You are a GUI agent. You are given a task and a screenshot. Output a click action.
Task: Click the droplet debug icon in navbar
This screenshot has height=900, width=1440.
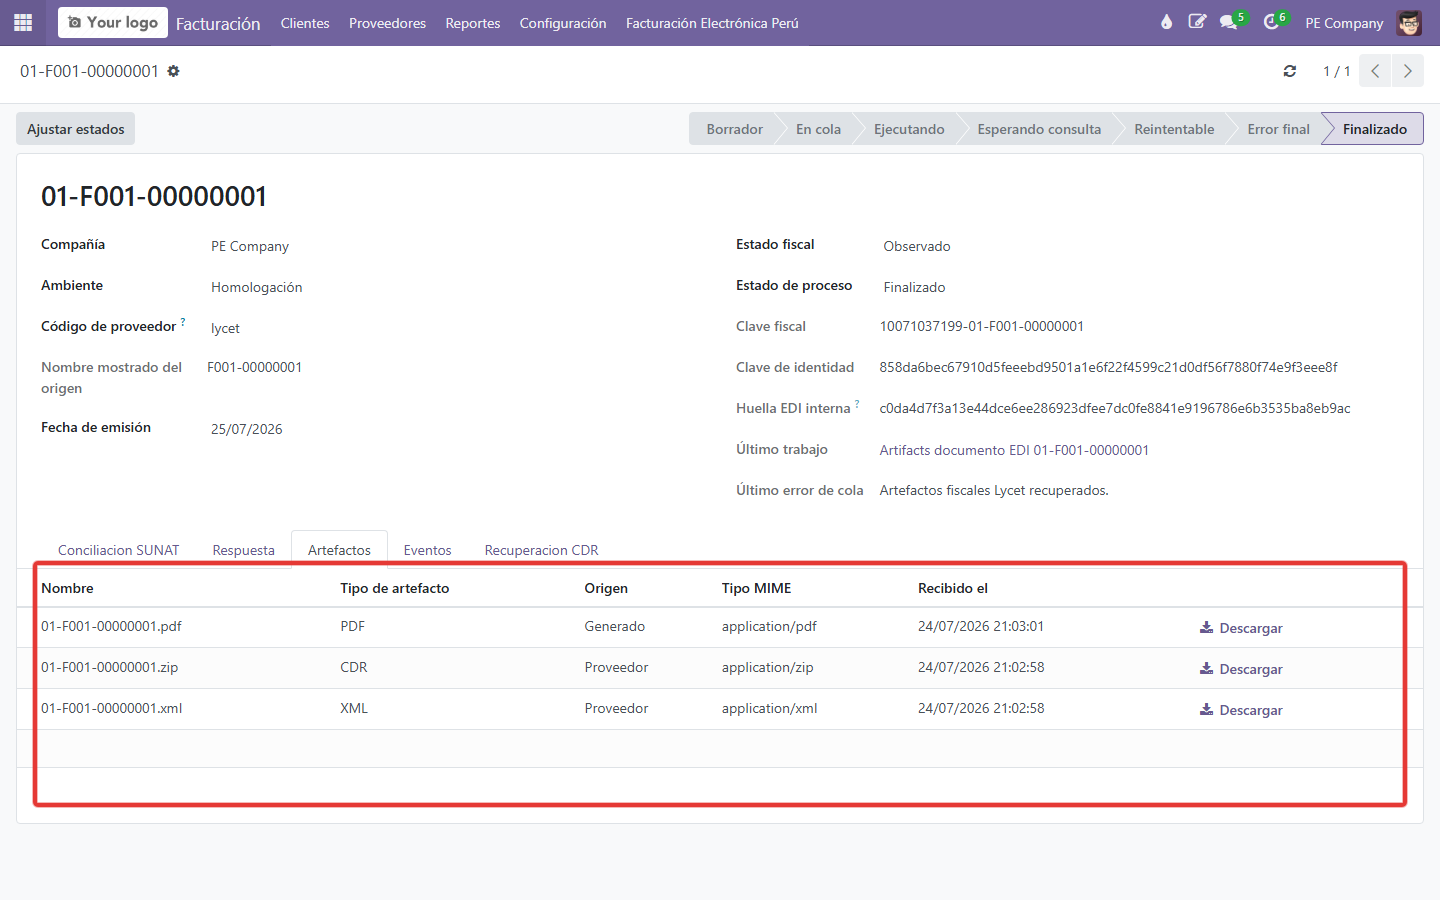tap(1166, 22)
